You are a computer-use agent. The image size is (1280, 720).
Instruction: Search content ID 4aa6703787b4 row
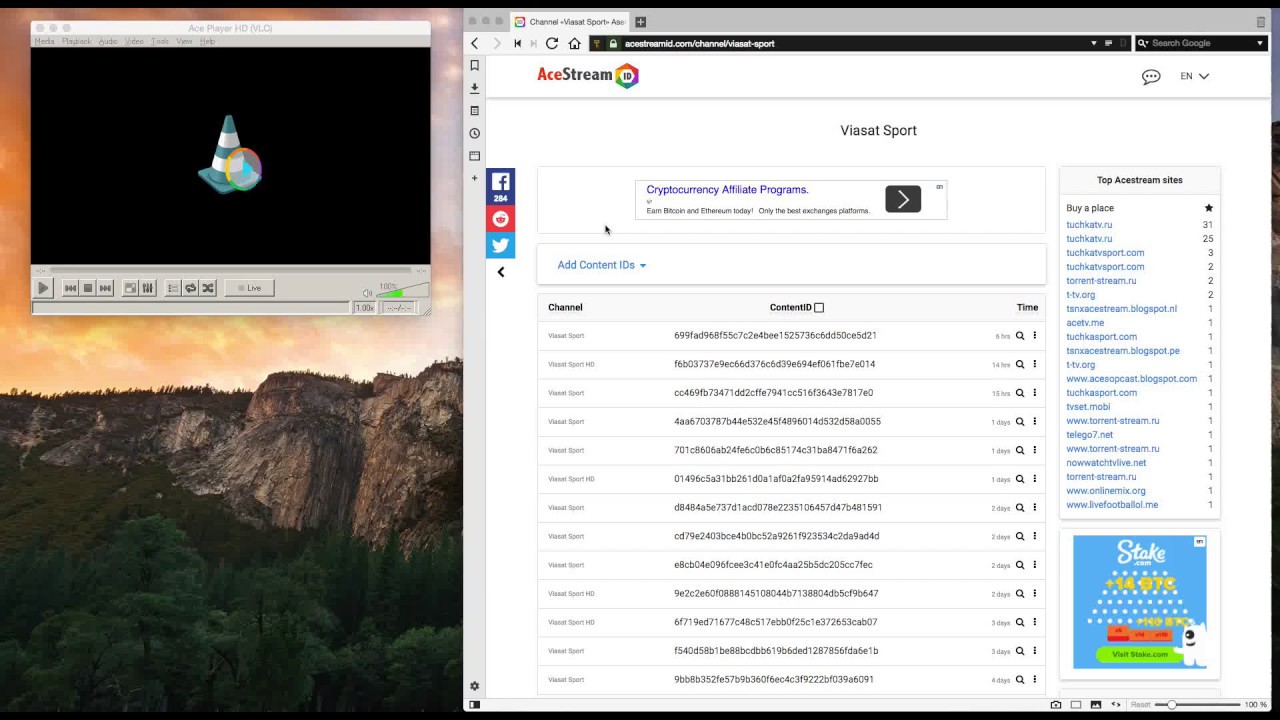click(x=1020, y=422)
